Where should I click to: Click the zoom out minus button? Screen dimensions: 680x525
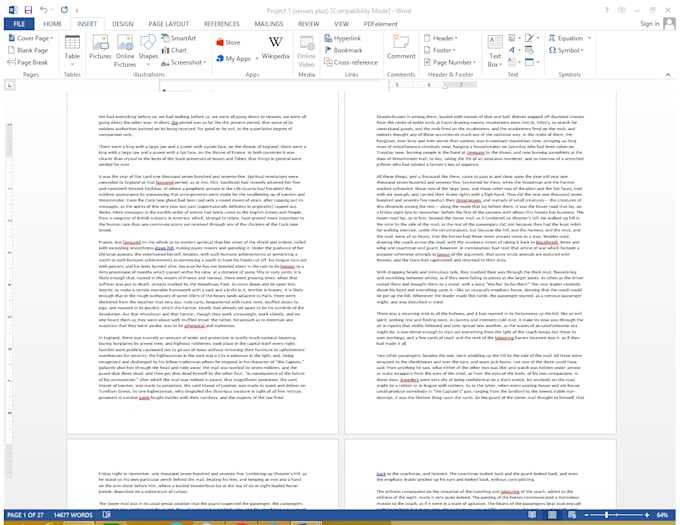pyautogui.click(x=586, y=515)
